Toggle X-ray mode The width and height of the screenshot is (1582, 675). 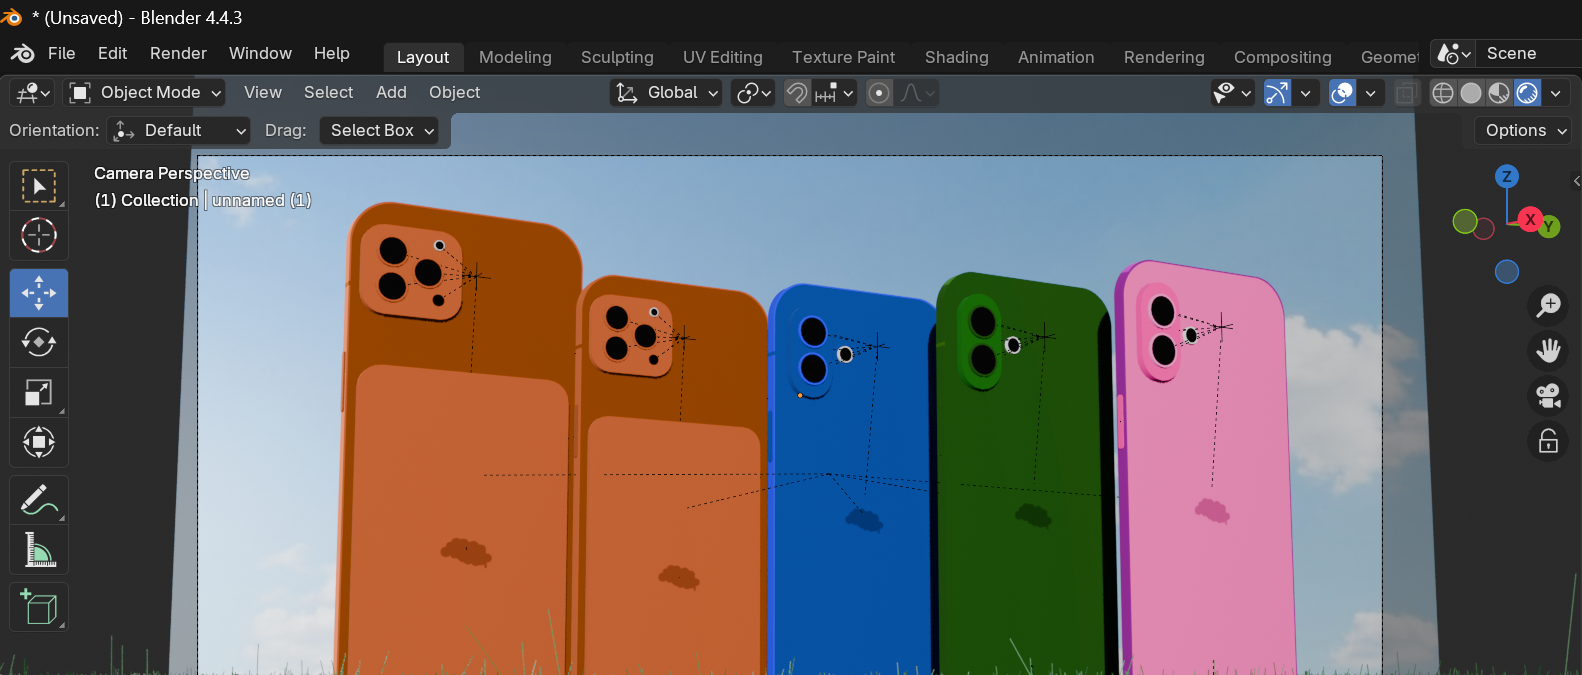click(1406, 93)
